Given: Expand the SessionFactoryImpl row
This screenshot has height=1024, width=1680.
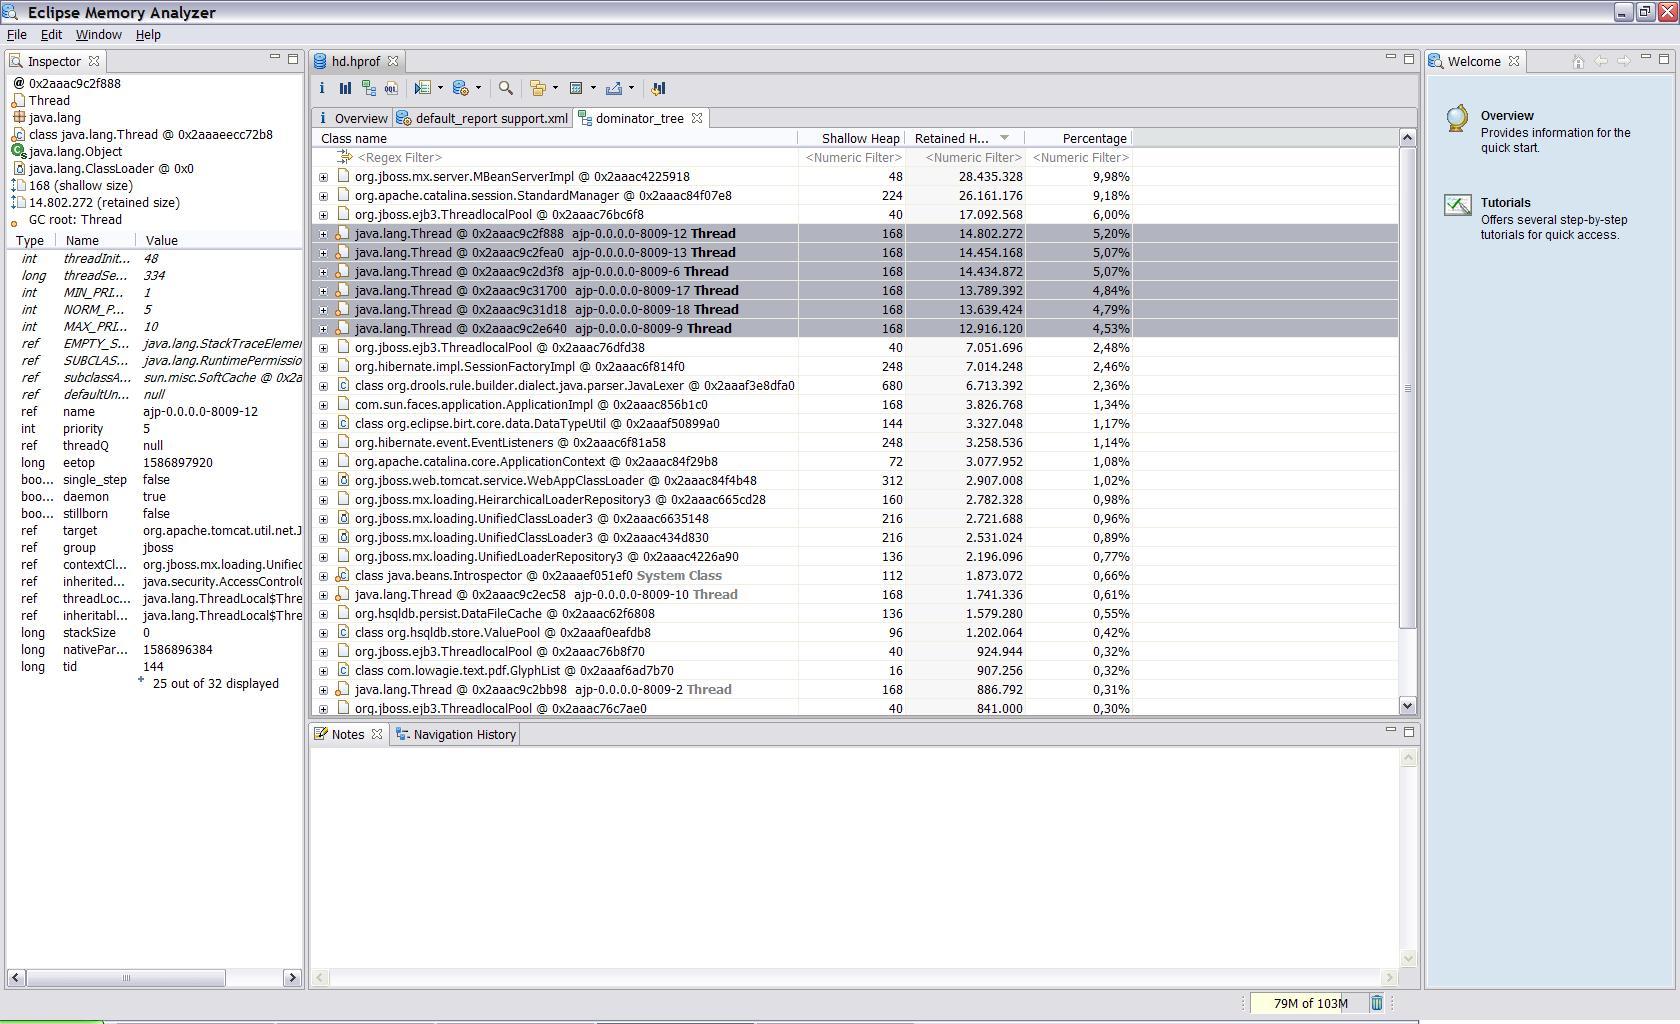Looking at the screenshot, I should pyautogui.click(x=323, y=367).
